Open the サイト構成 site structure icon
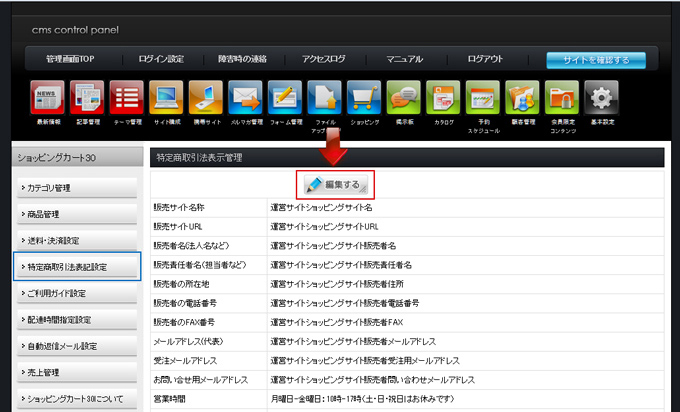 (166, 98)
